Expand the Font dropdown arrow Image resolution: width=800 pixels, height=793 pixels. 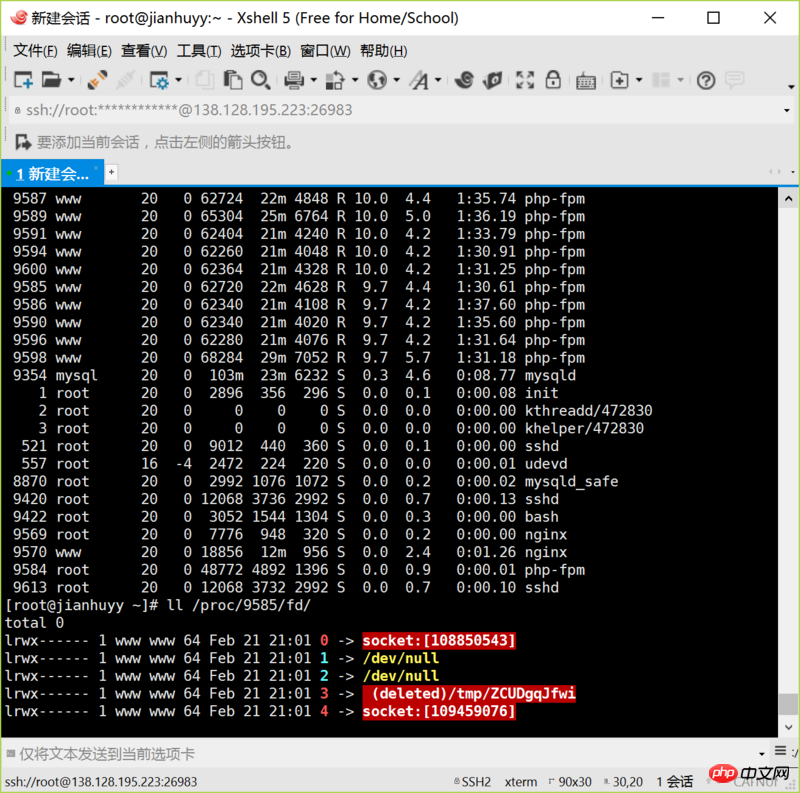click(438, 80)
